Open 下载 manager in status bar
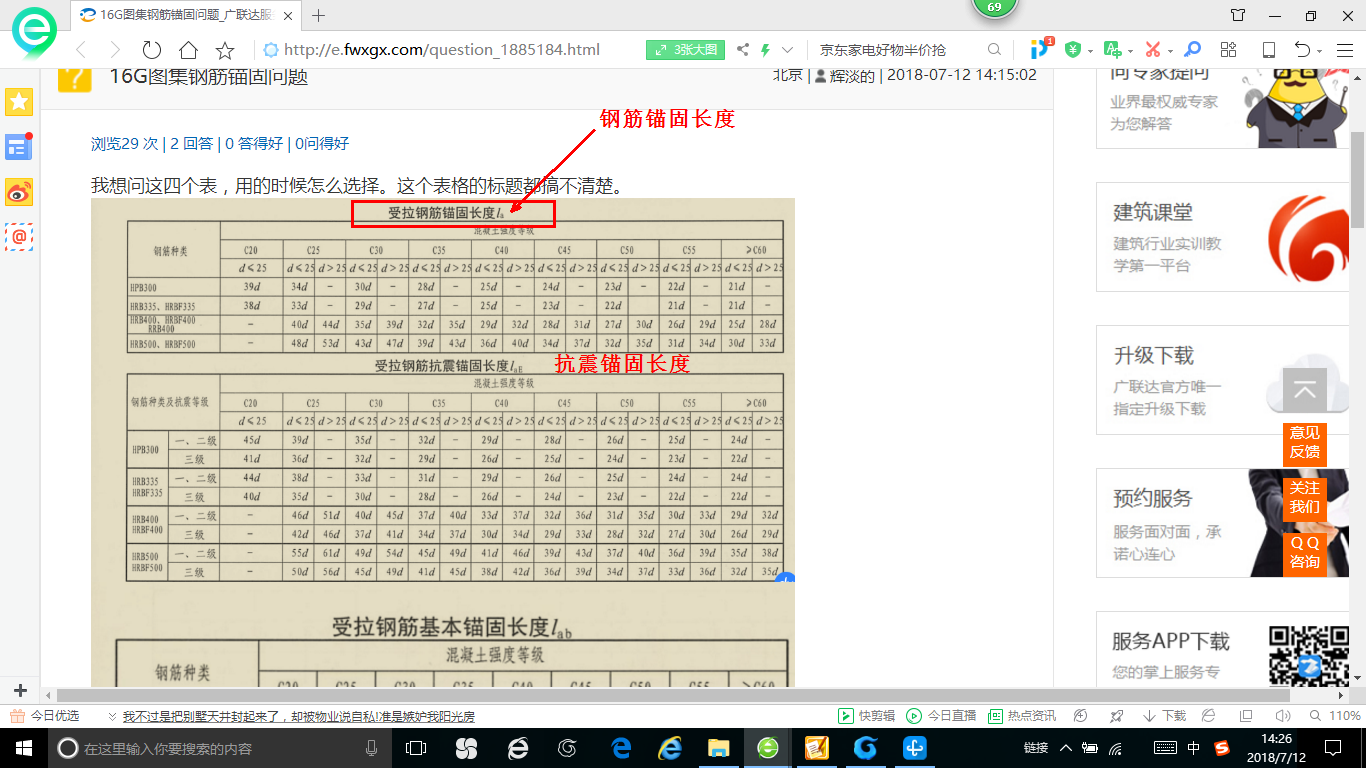The width and height of the screenshot is (1366, 768). [1164, 716]
